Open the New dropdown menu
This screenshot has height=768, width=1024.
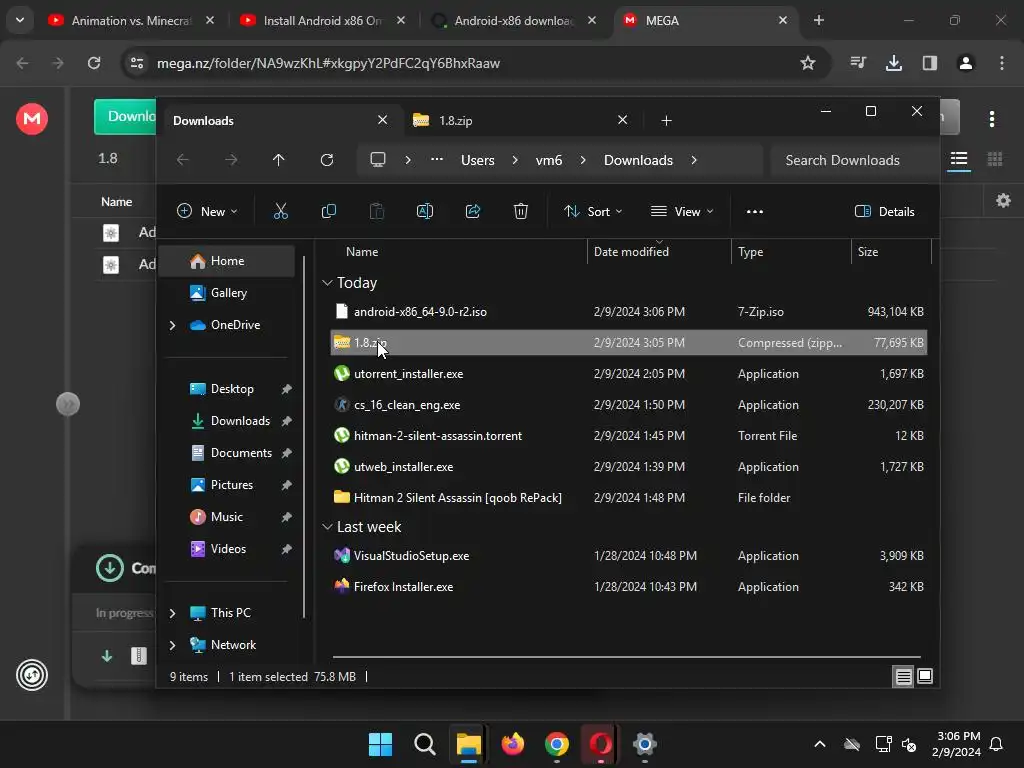pos(207,211)
